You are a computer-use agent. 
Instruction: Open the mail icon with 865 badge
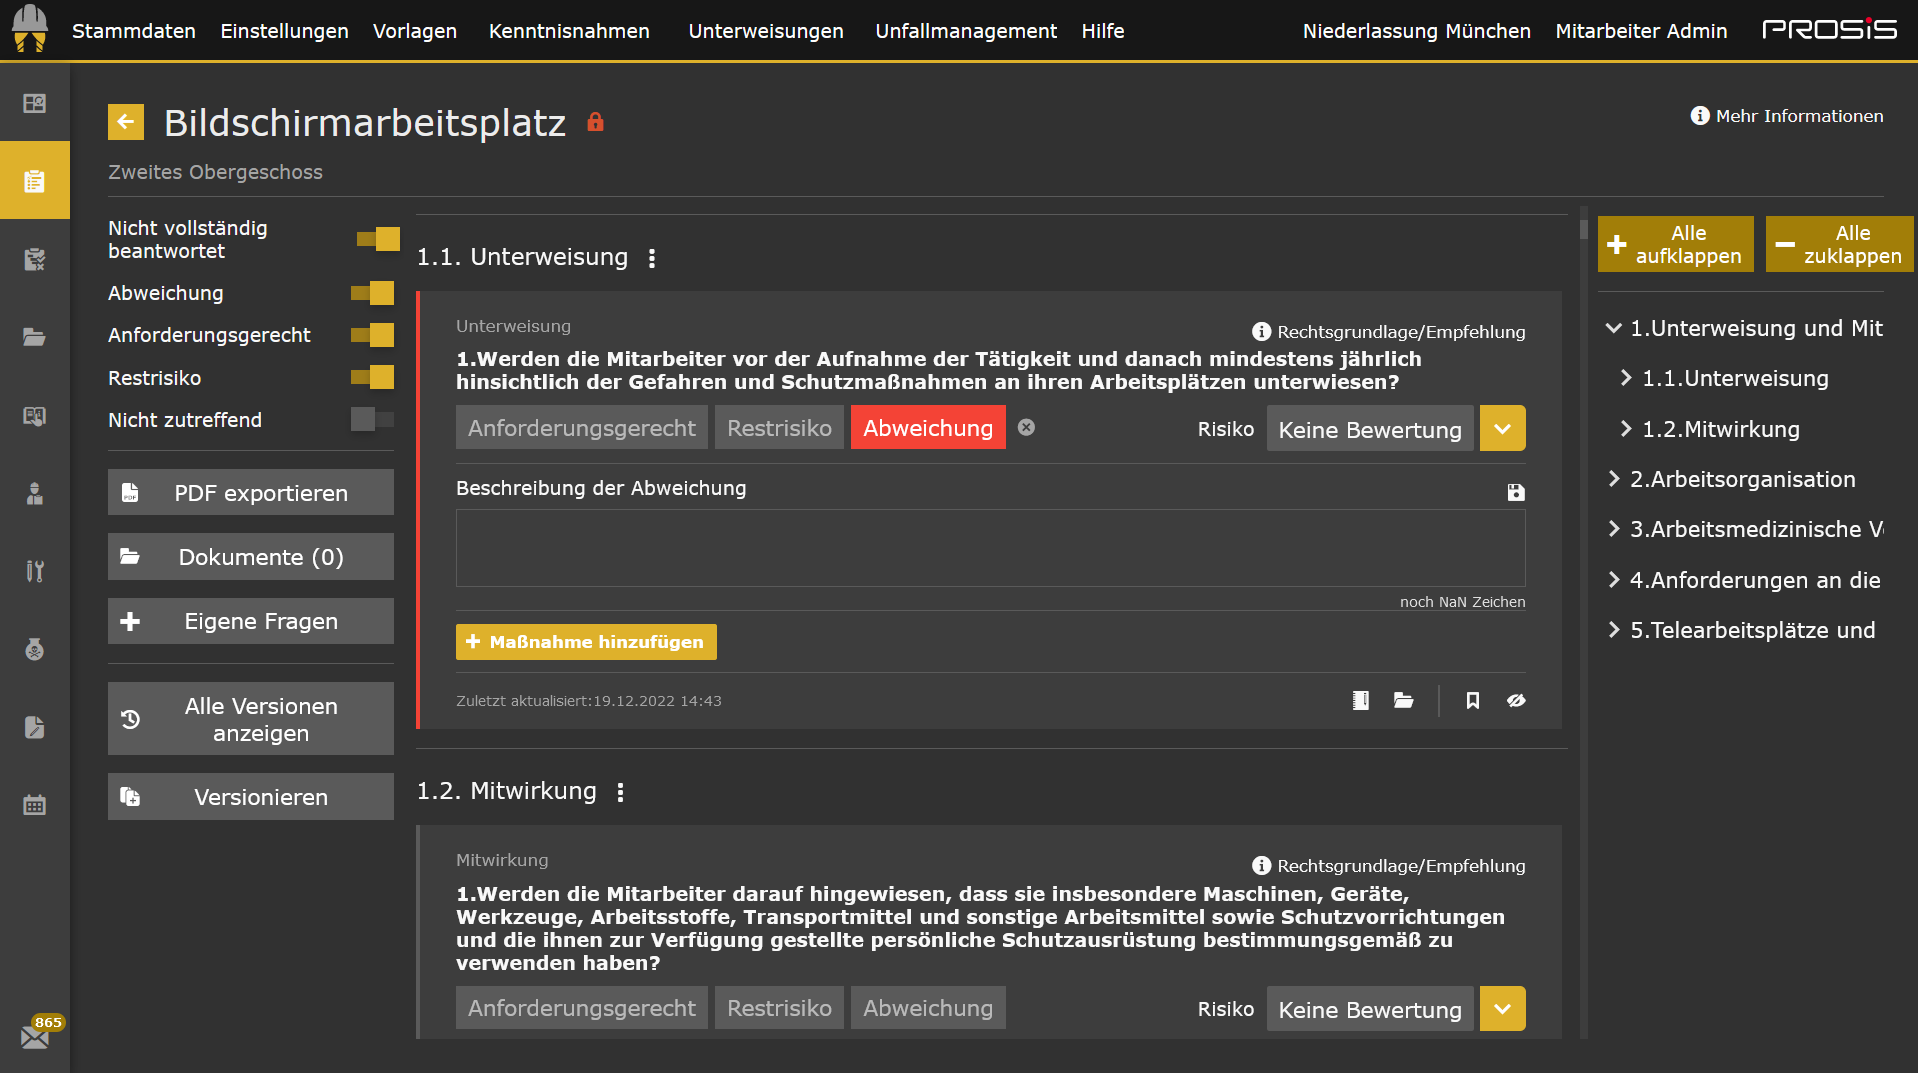pyautogui.click(x=34, y=1036)
